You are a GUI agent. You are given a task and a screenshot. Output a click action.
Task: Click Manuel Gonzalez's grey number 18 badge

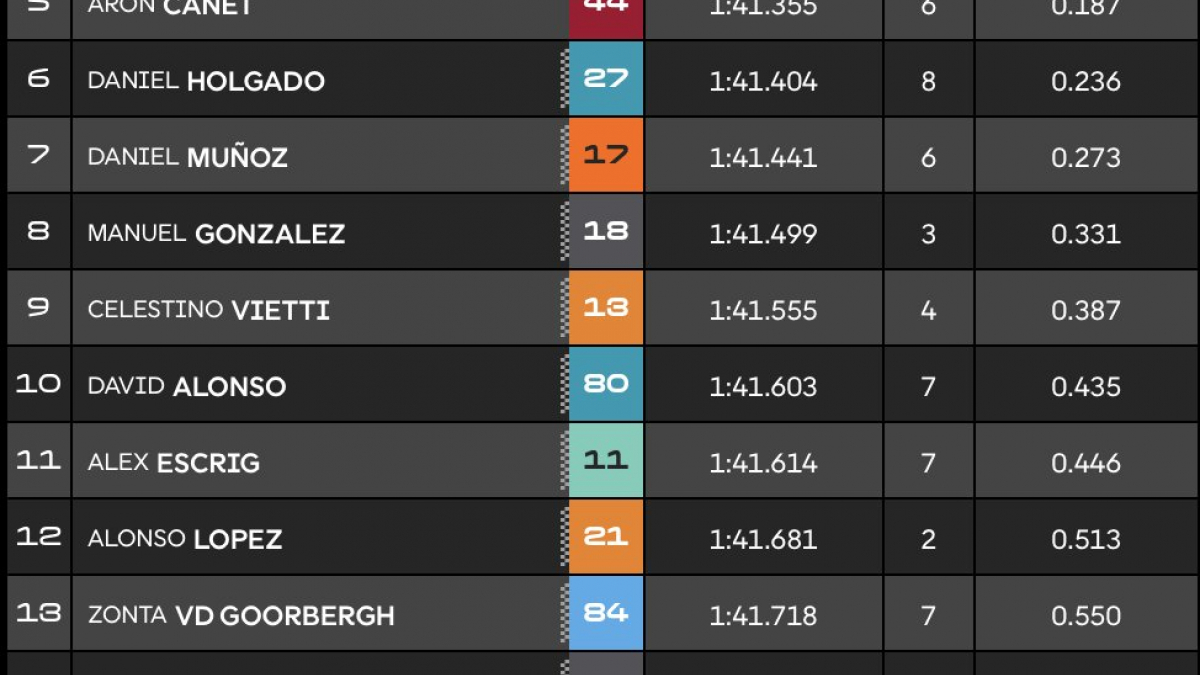click(606, 232)
